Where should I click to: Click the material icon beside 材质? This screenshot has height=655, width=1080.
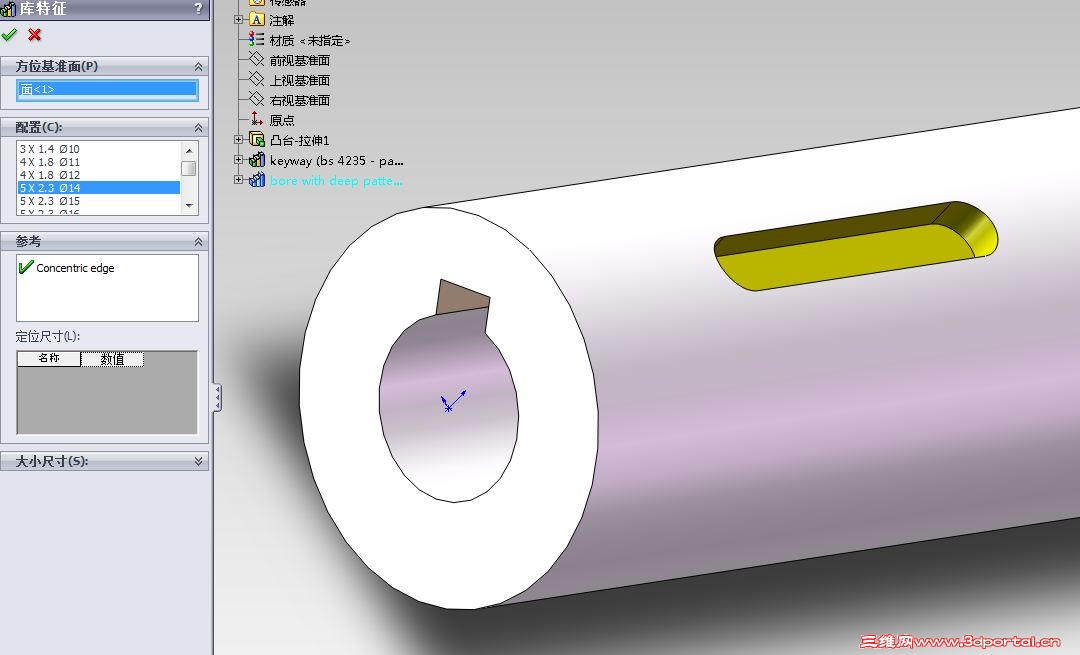pyautogui.click(x=256, y=39)
